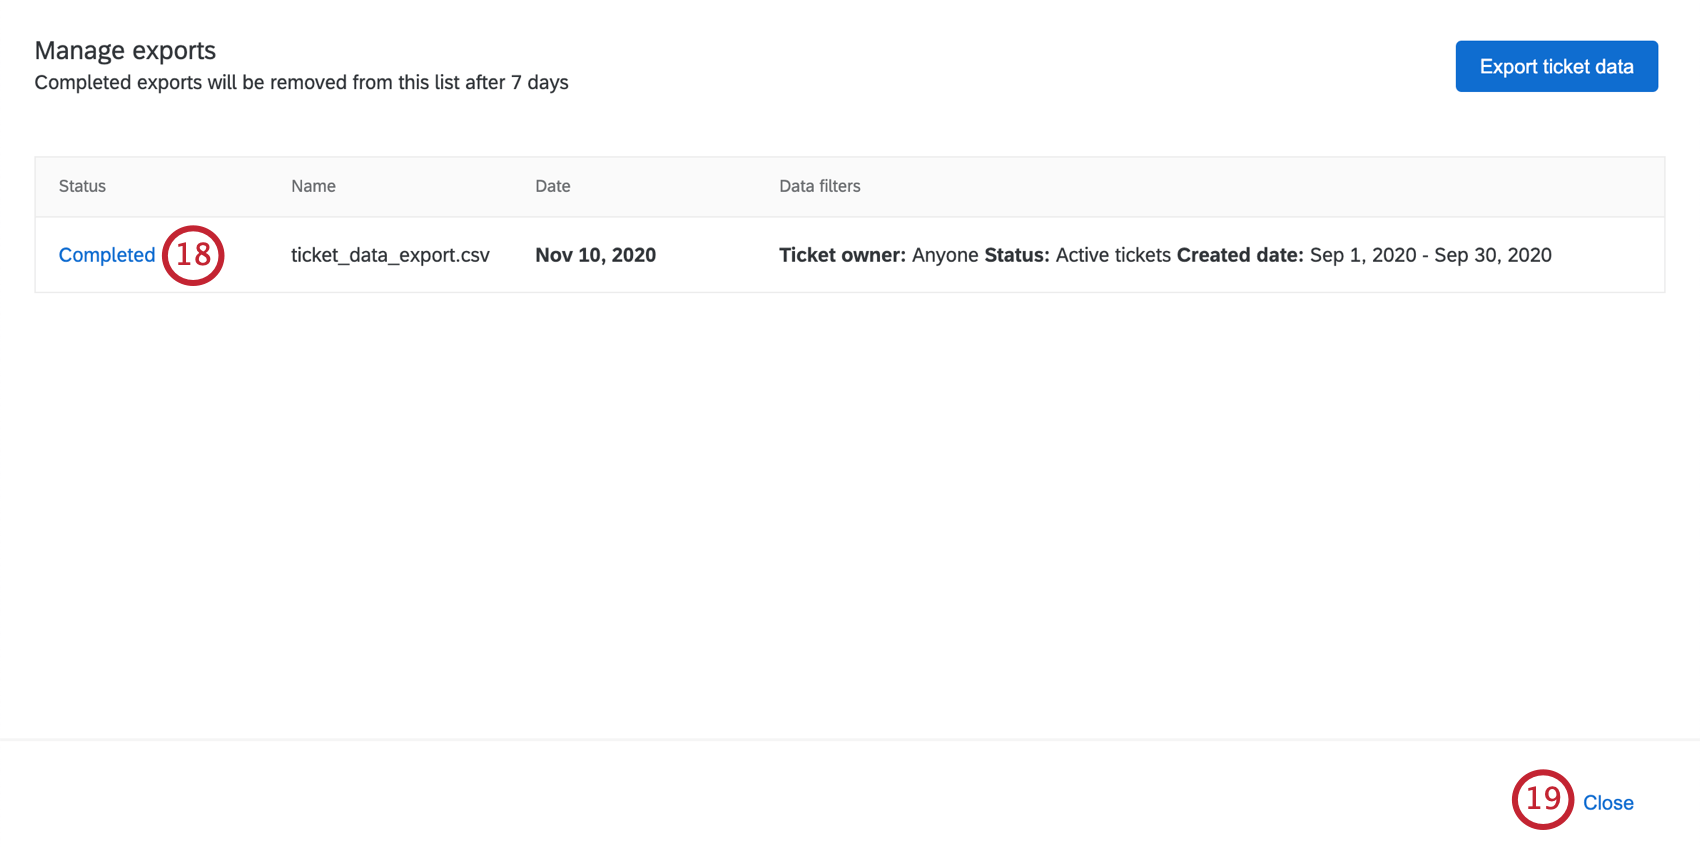Image resolution: width=1700 pixels, height=848 pixels.
Task: Click the Status column header
Action: [82, 186]
